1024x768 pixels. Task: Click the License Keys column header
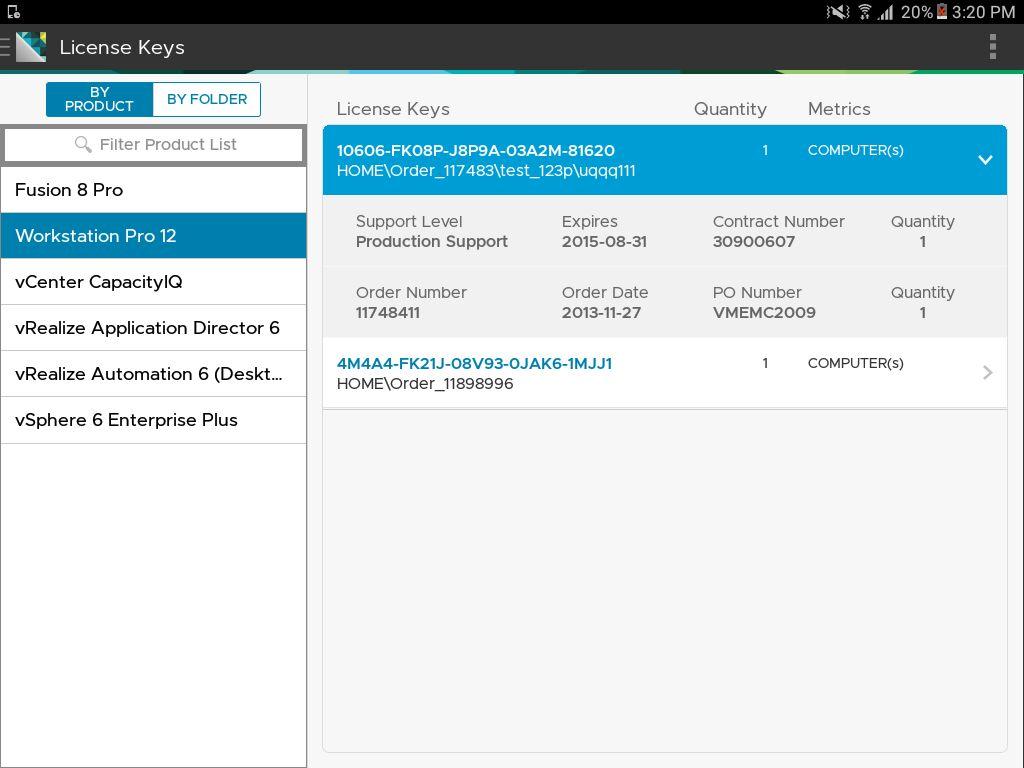click(393, 109)
